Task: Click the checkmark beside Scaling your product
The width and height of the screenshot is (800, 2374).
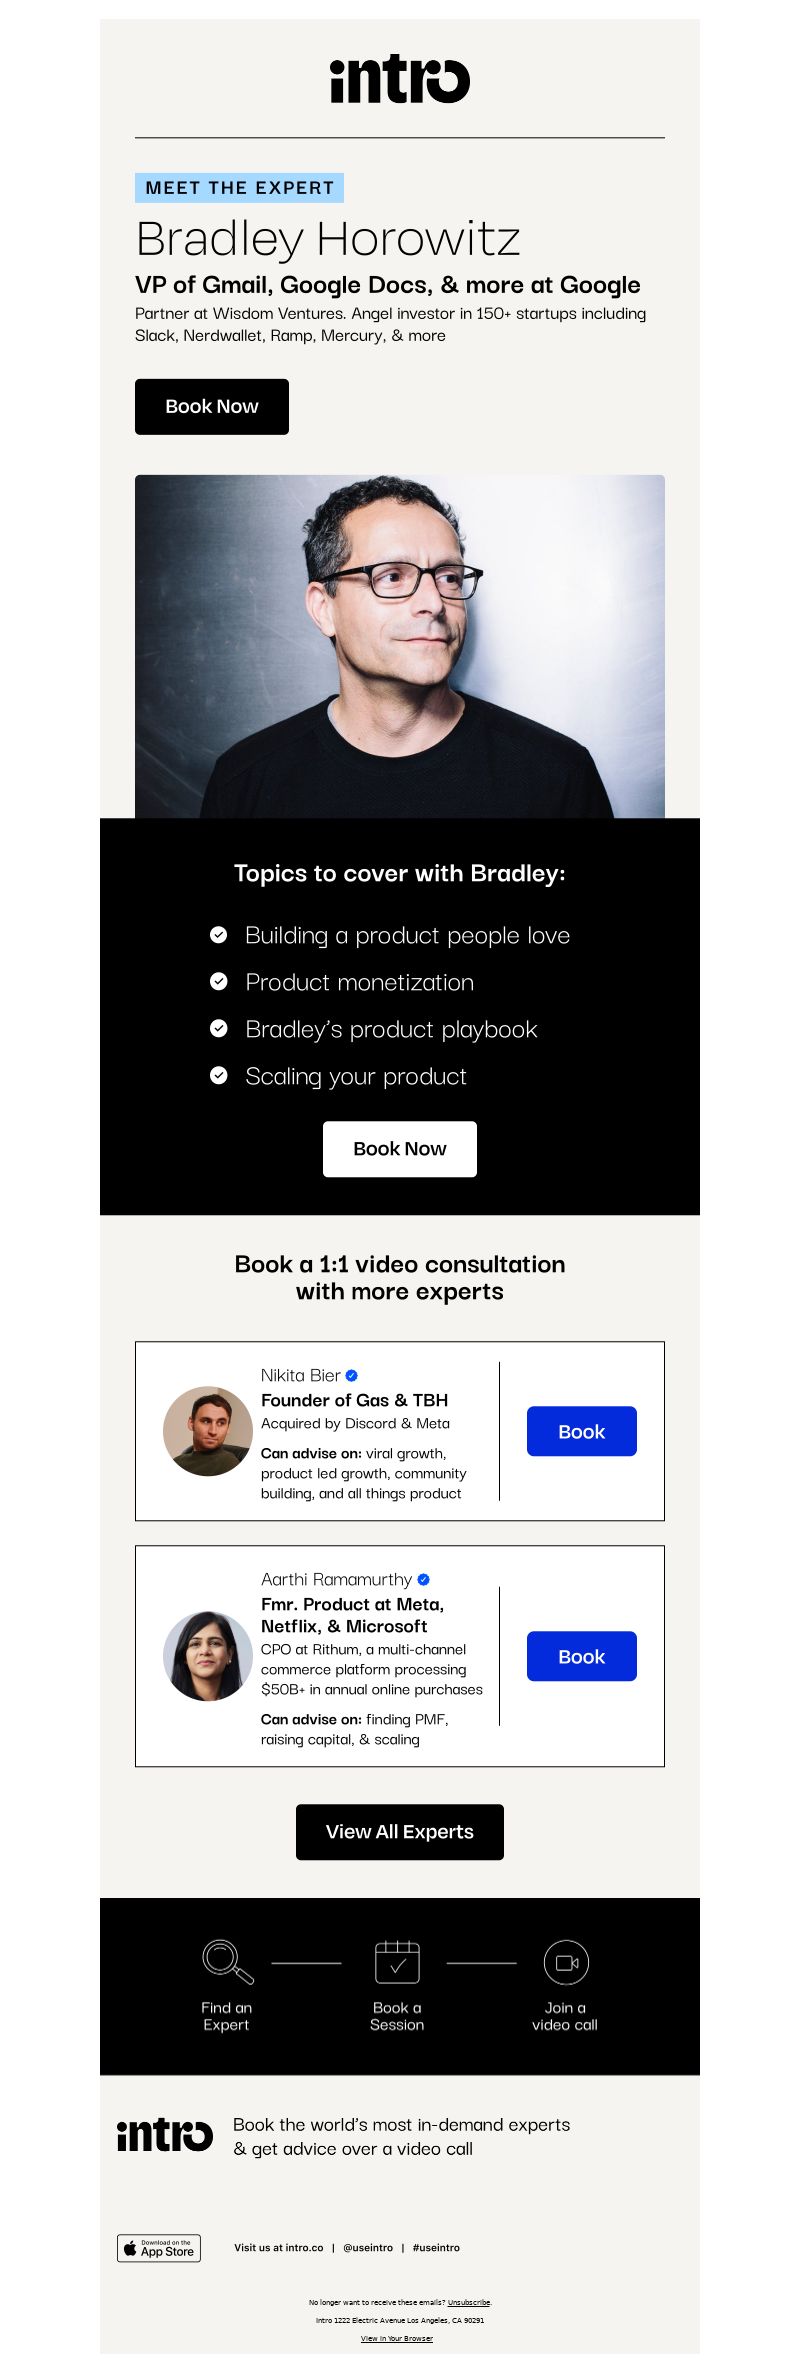Action: (218, 1076)
